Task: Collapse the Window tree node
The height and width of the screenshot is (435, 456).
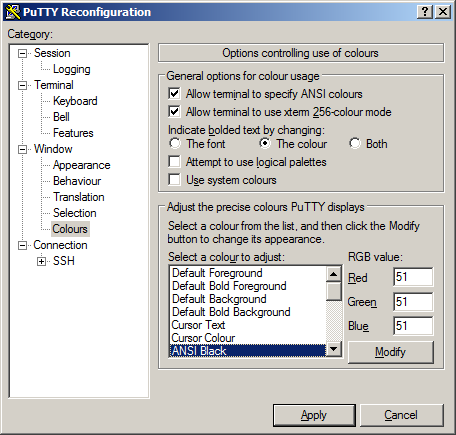Action: pos(22,149)
